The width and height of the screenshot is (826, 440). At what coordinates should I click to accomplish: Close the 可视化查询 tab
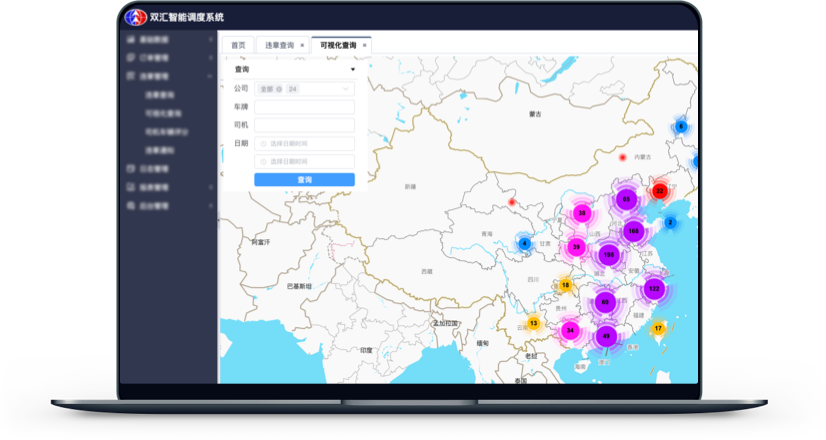(365, 45)
